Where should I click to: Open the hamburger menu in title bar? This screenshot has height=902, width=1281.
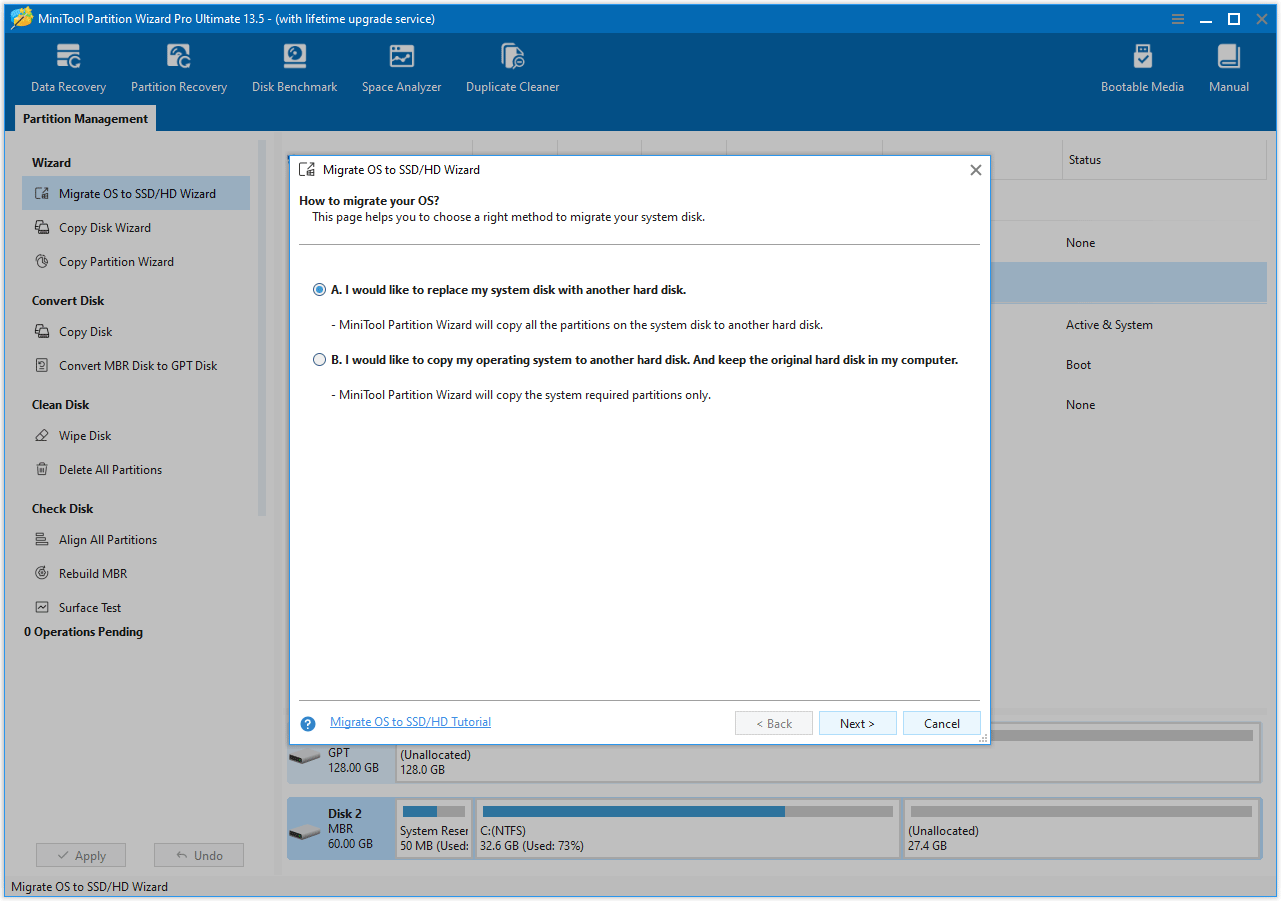pos(1177,18)
